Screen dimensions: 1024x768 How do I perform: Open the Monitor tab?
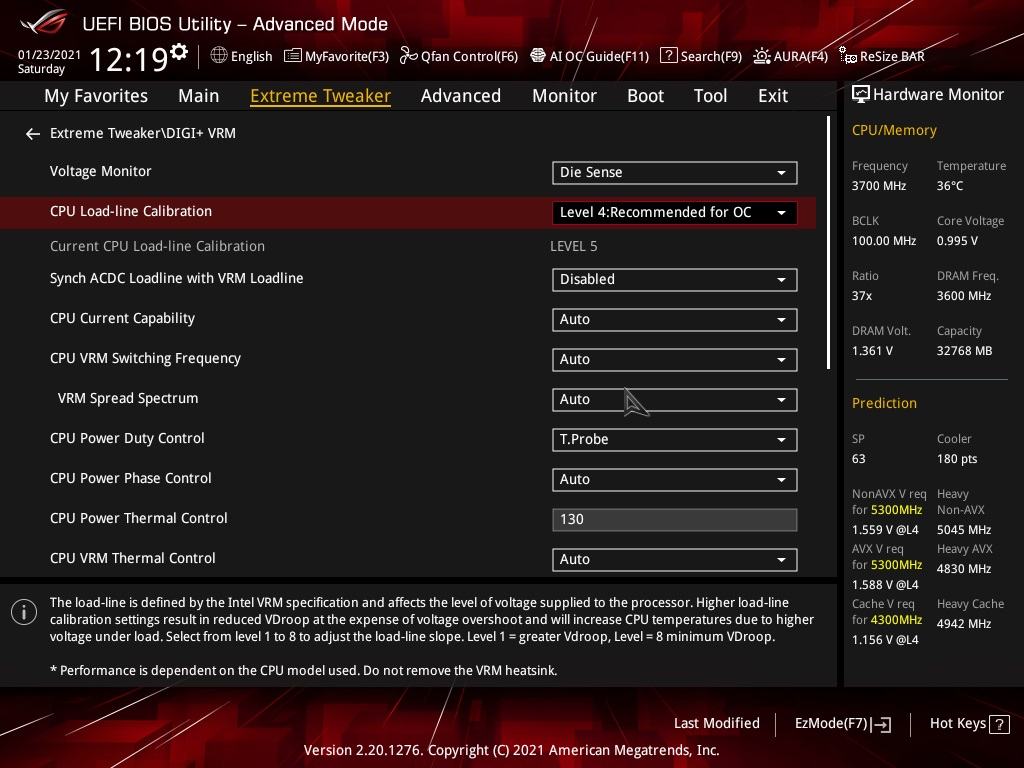[564, 96]
